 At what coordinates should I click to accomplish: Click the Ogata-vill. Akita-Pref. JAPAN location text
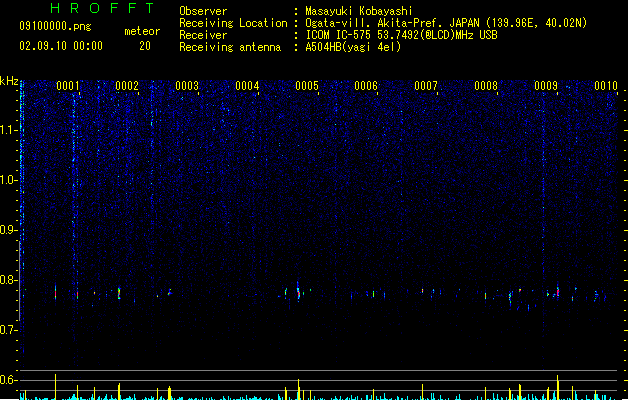tap(446, 23)
